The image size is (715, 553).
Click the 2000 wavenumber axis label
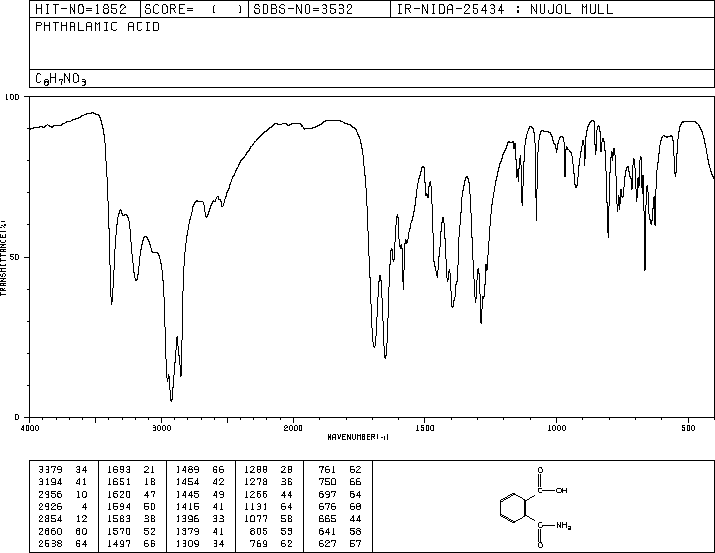click(x=293, y=428)
